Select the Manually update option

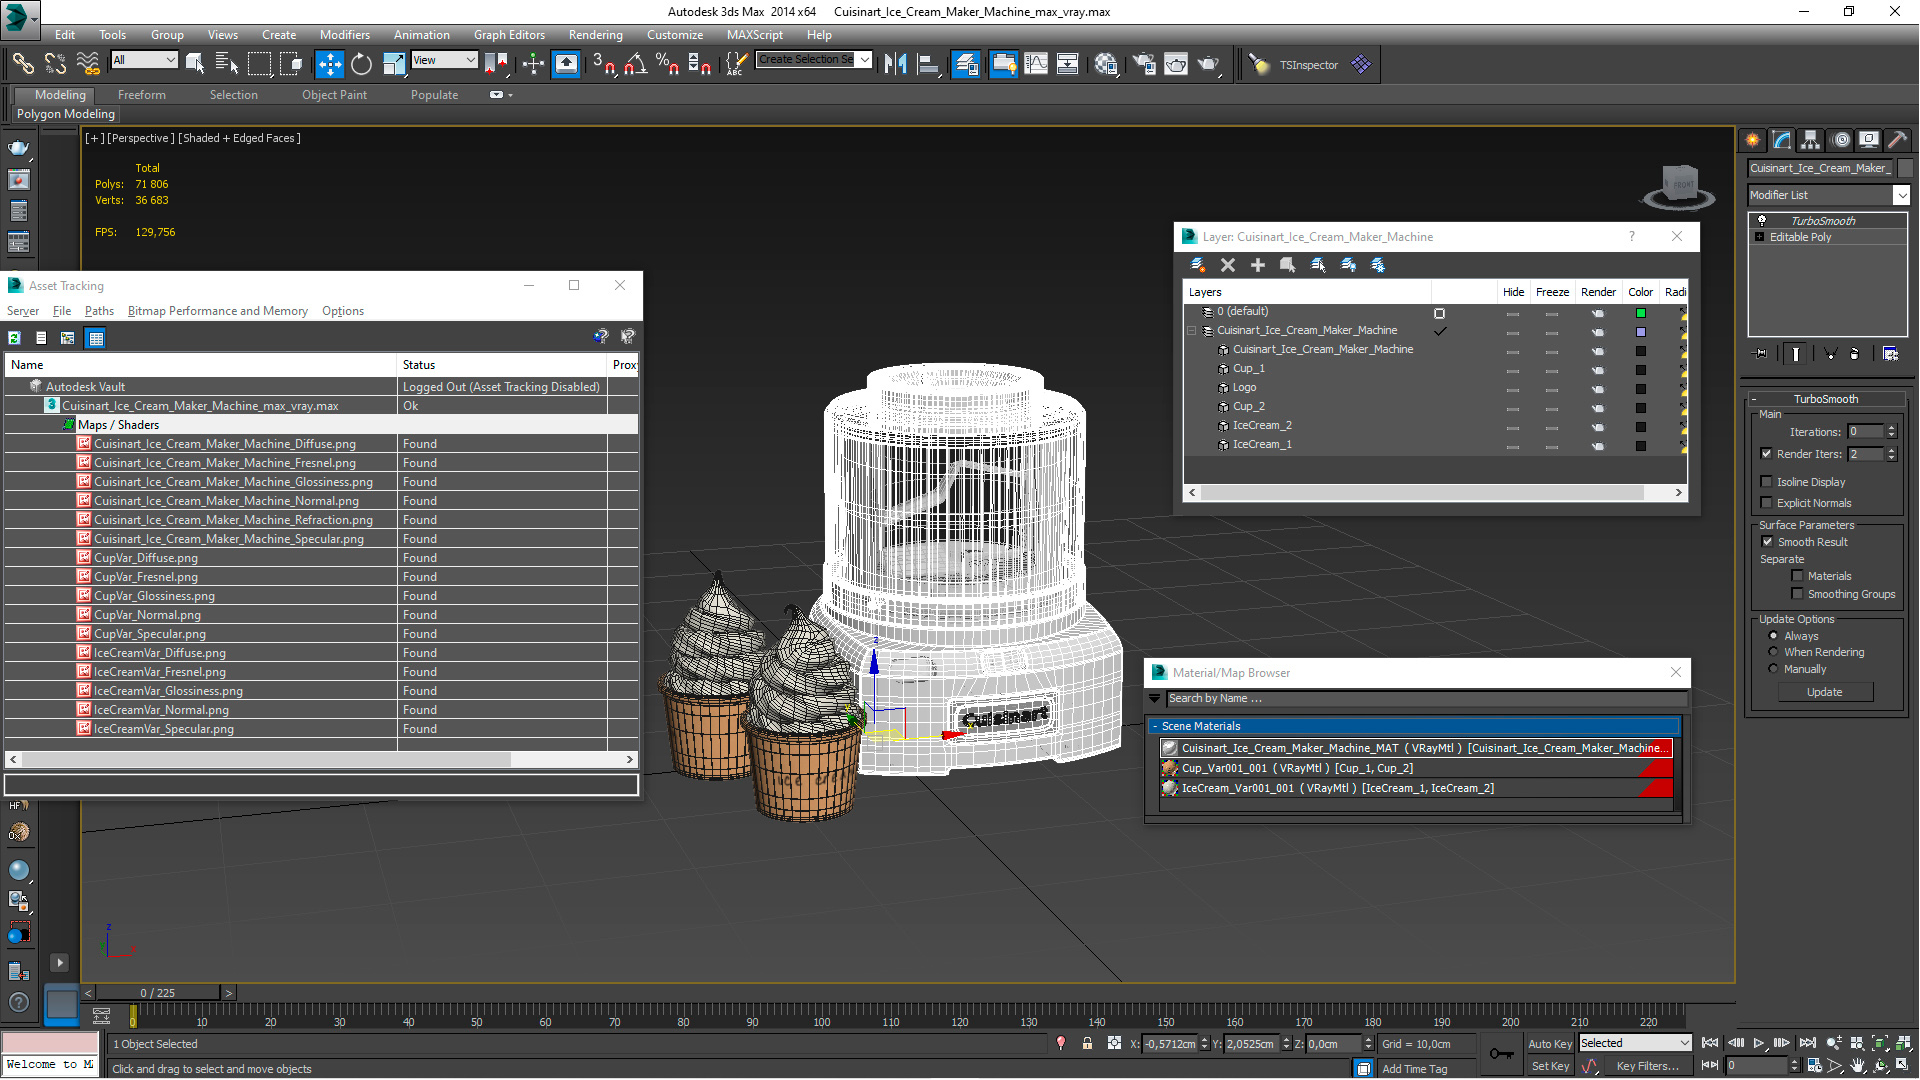point(1774,669)
